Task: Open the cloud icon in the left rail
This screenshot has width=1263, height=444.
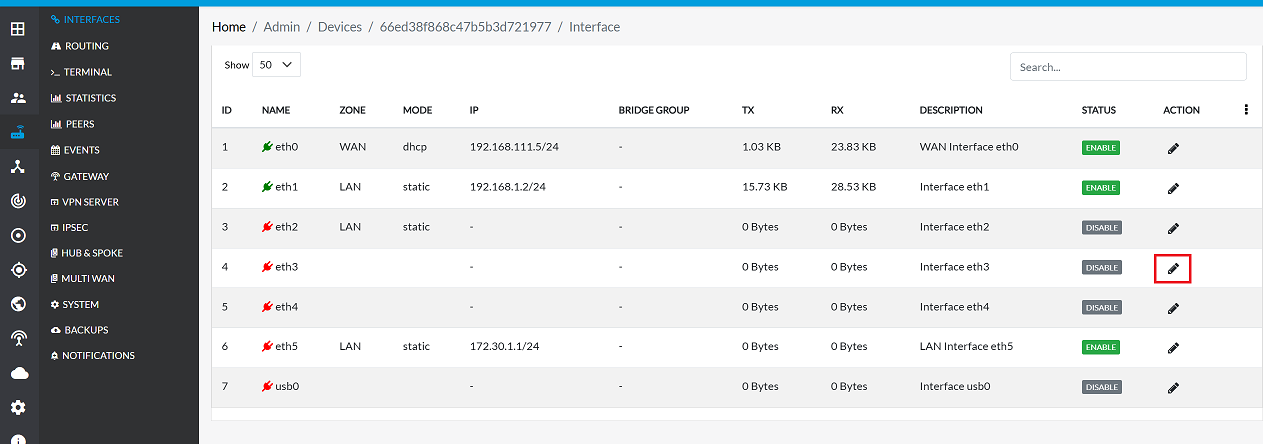Action: point(18,373)
